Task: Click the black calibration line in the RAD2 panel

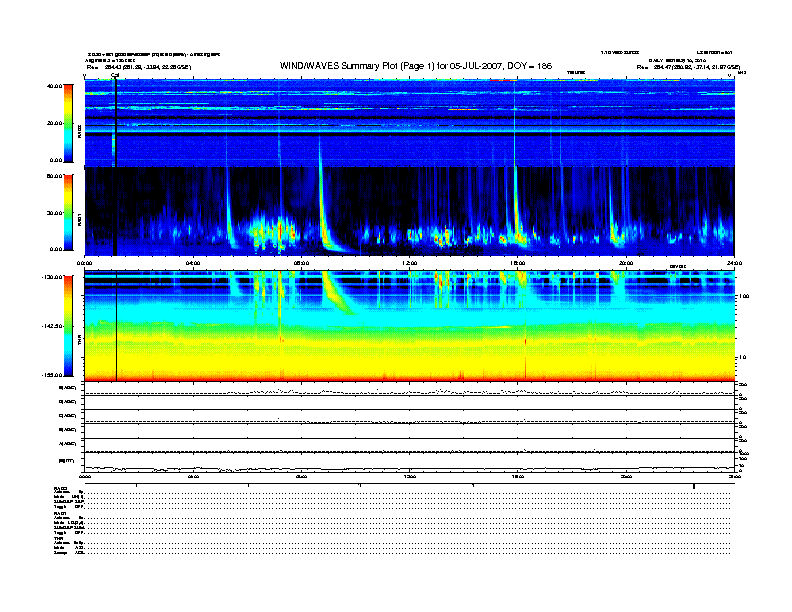Action: click(115, 123)
